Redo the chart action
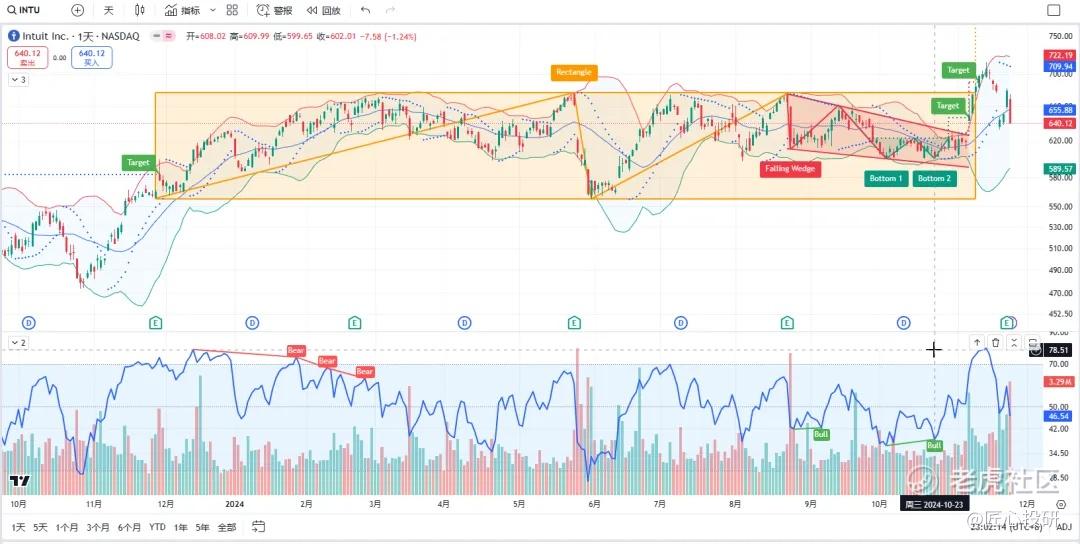The height and width of the screenshot is (544, 1080). coord(391,10)
